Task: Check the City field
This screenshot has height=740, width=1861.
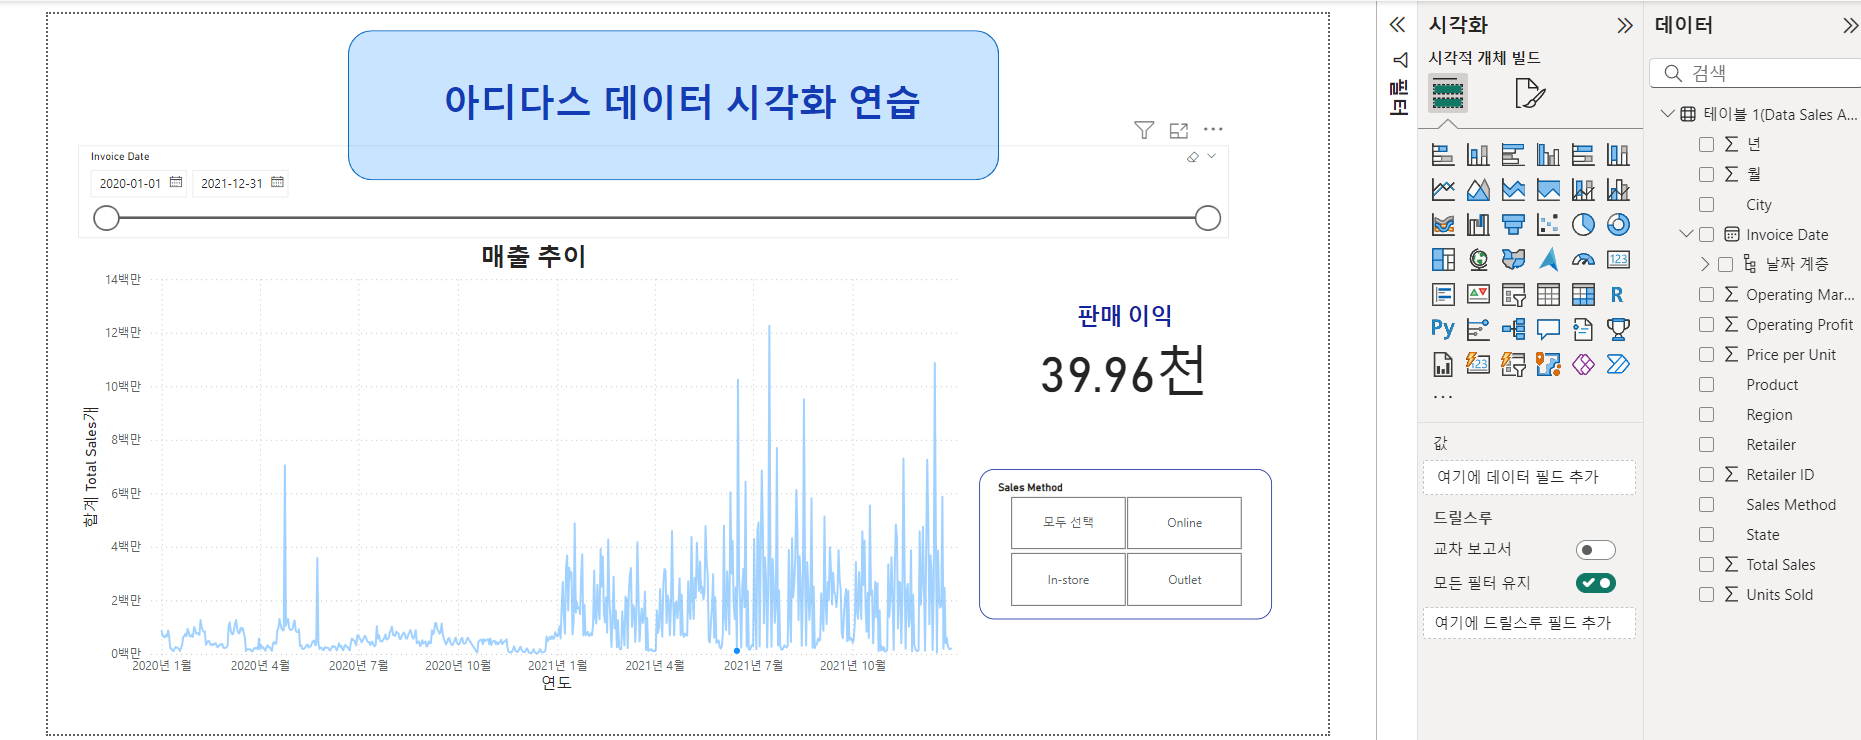Action: pyautogui.click(x=1706, y=204)
